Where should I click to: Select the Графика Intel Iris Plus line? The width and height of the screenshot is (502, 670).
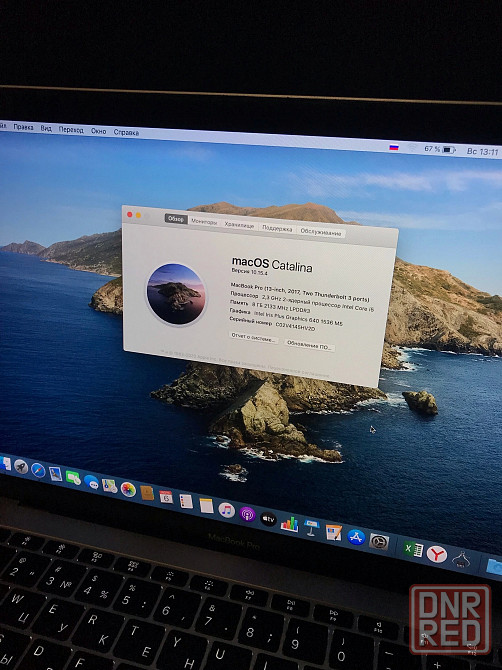click(x=285, y=317)
